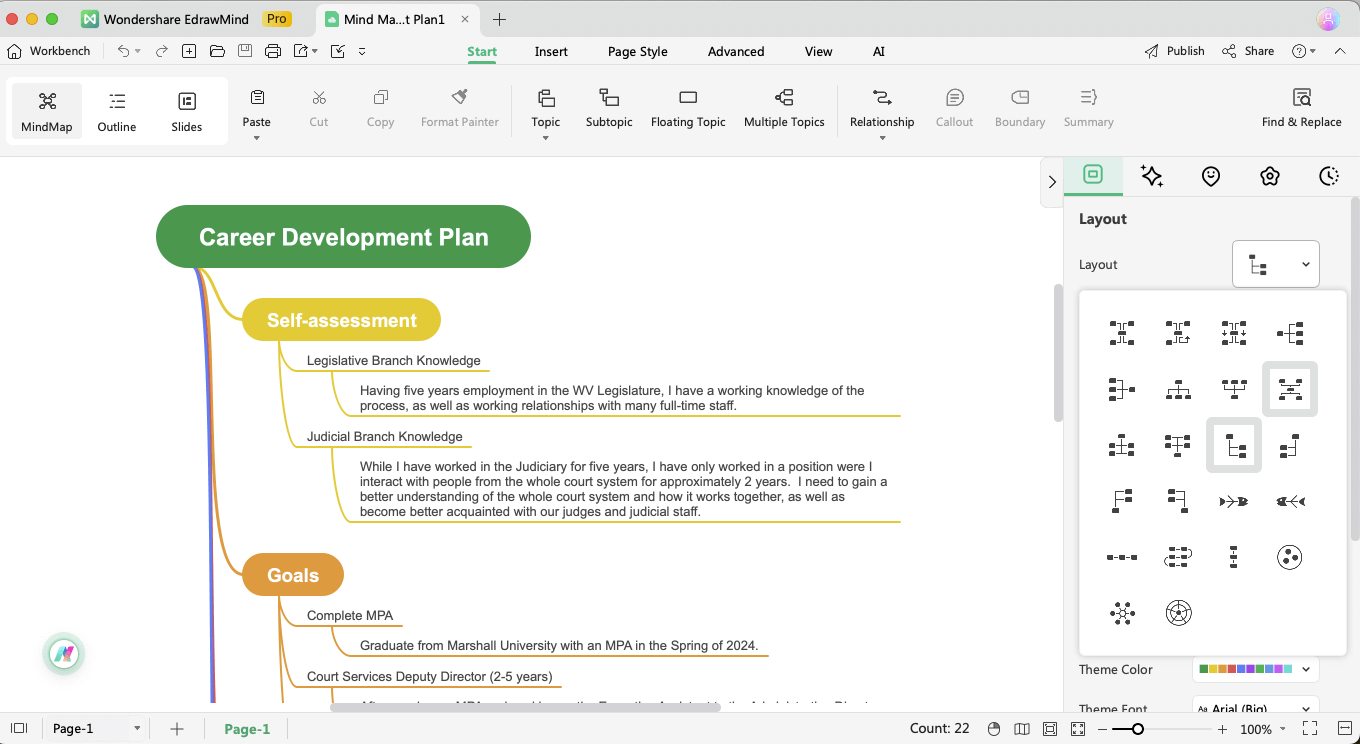Switch to Slides view mode
This screenshot has width=1360, height=744.
point(187,111)
